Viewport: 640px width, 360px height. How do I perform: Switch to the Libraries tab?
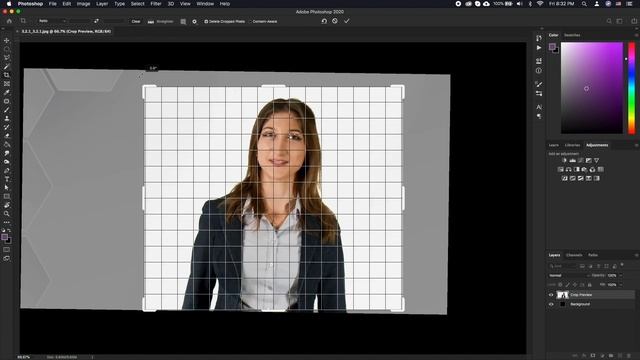tap(572, 145)
